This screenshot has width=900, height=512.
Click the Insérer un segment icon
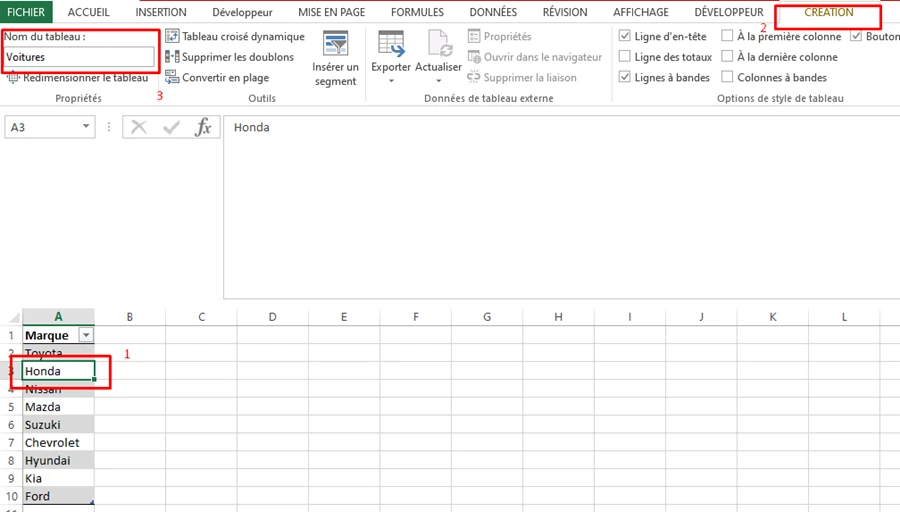click(335, 44)
